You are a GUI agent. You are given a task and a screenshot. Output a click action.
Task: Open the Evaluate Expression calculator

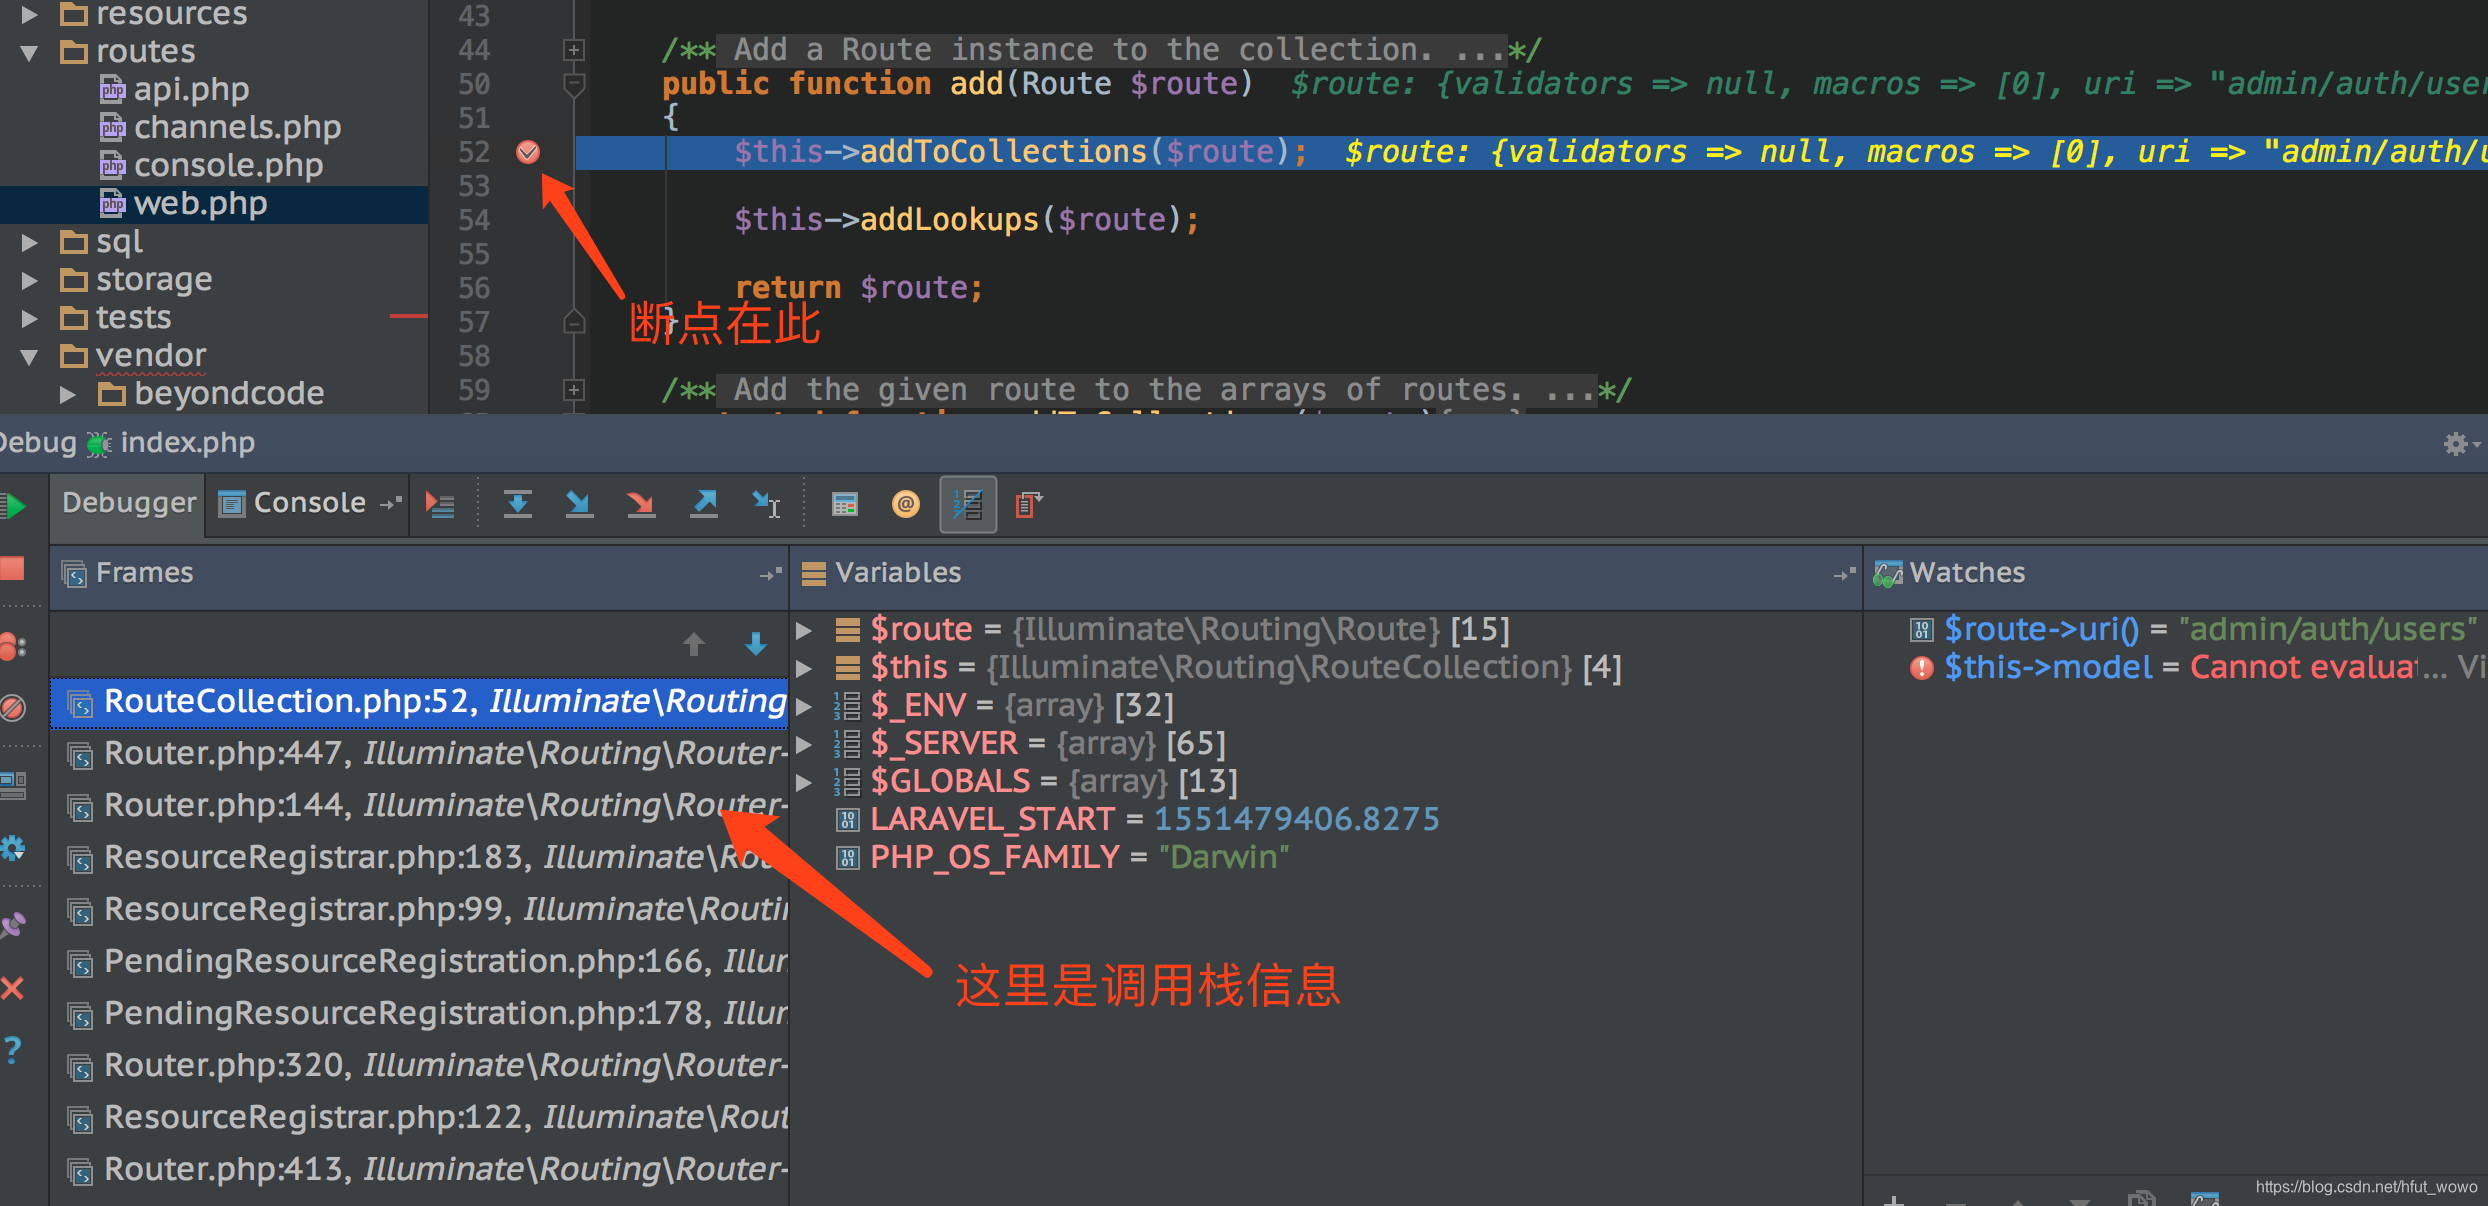(845, 504)
